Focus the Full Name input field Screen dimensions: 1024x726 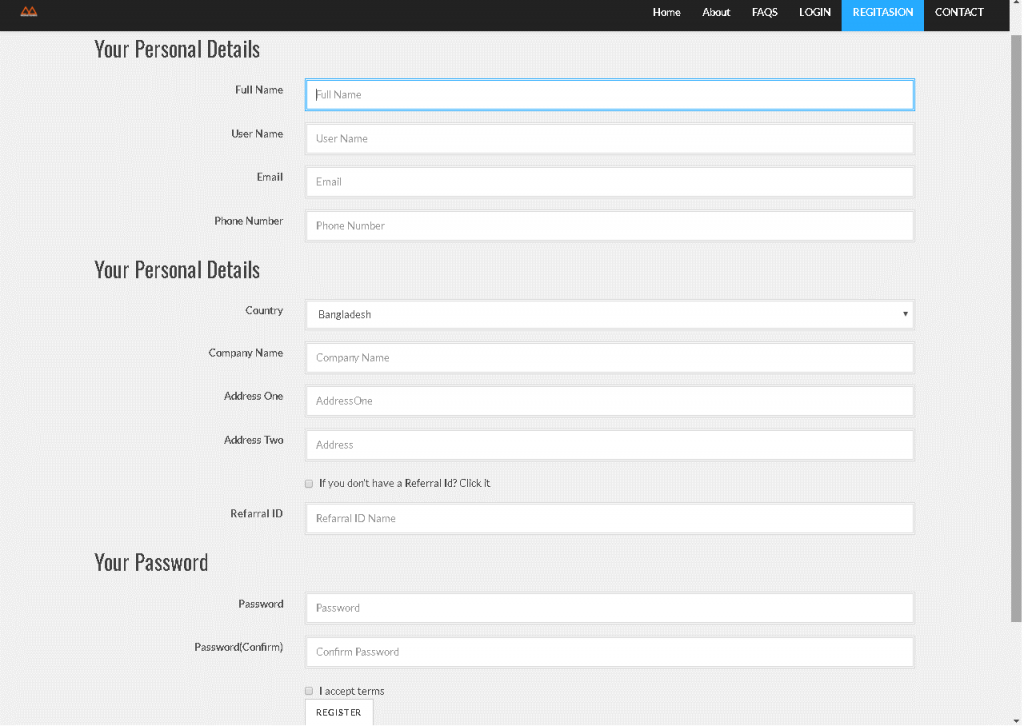(x=609, y=95)
